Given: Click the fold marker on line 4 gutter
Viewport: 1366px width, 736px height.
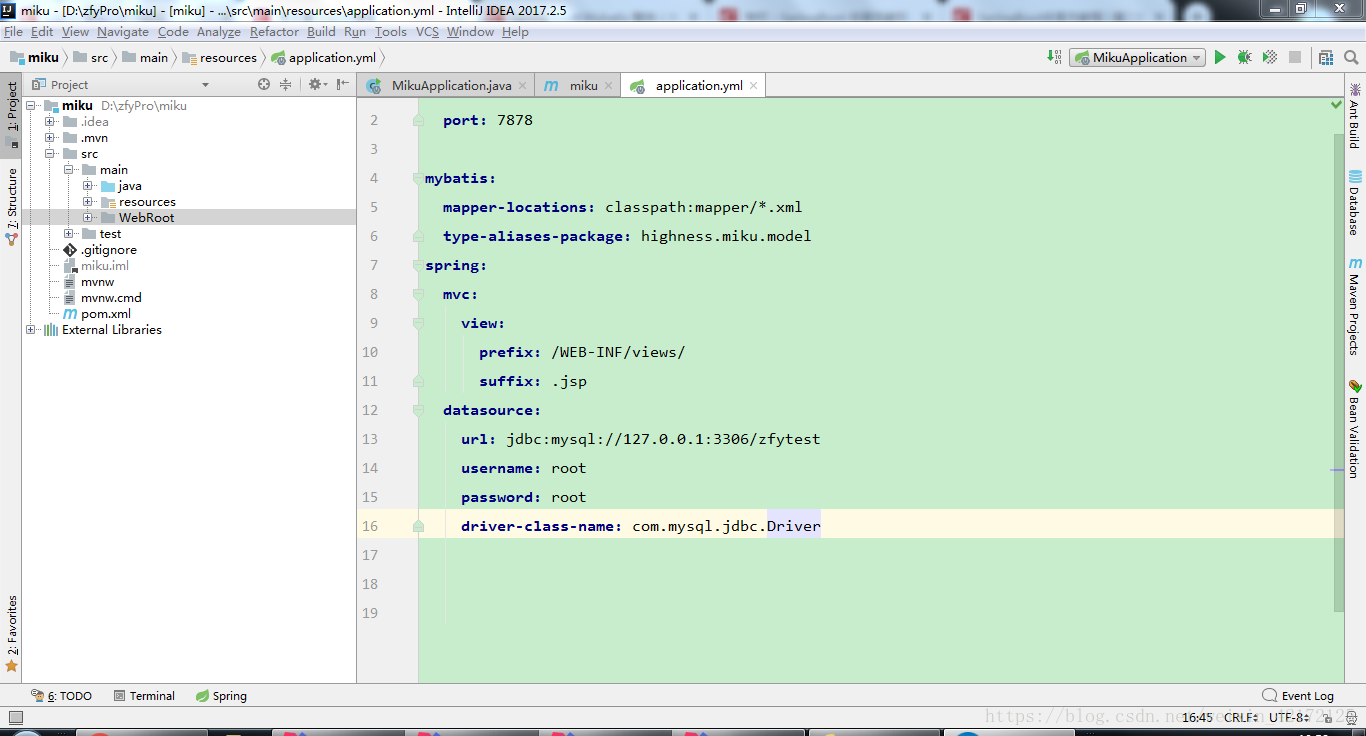Looking at the screenshot, I should tap(418, 178).
